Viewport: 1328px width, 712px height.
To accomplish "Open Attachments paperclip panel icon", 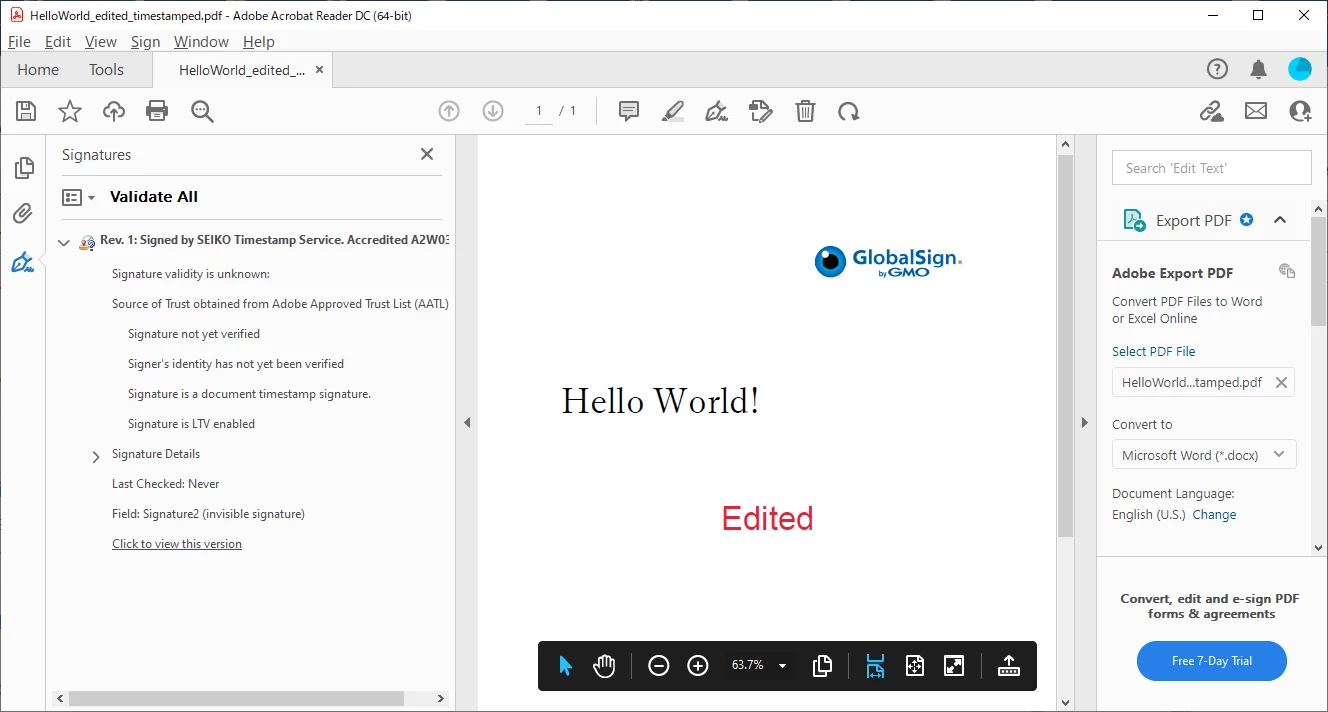I will 23,213.
